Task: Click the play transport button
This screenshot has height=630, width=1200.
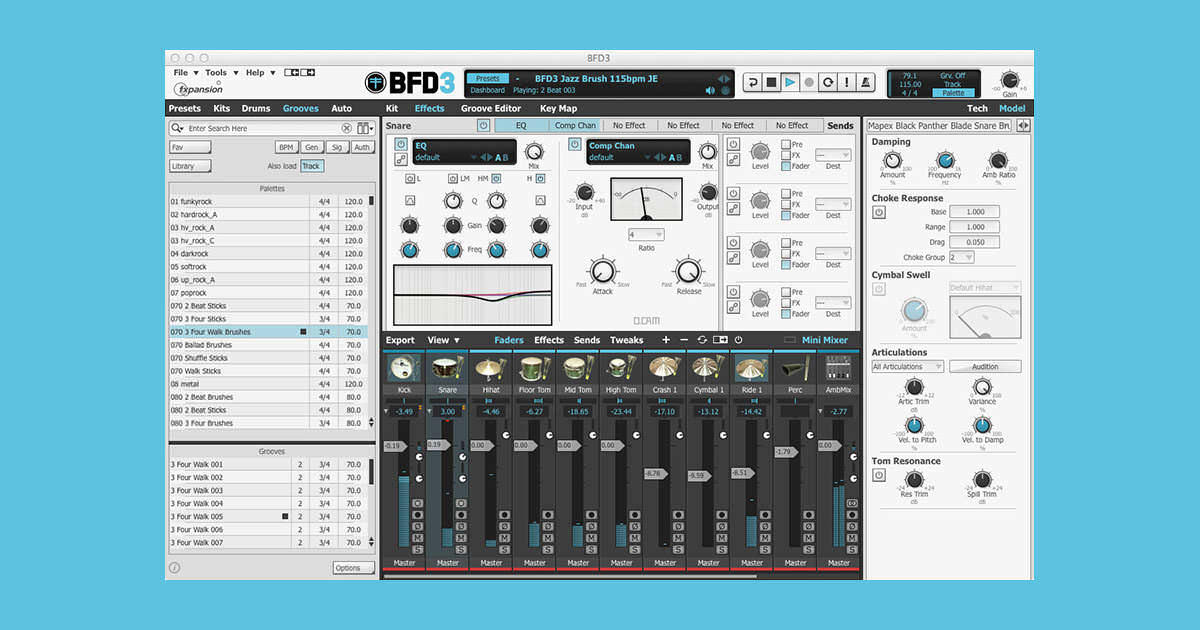Action: (790, 82)
